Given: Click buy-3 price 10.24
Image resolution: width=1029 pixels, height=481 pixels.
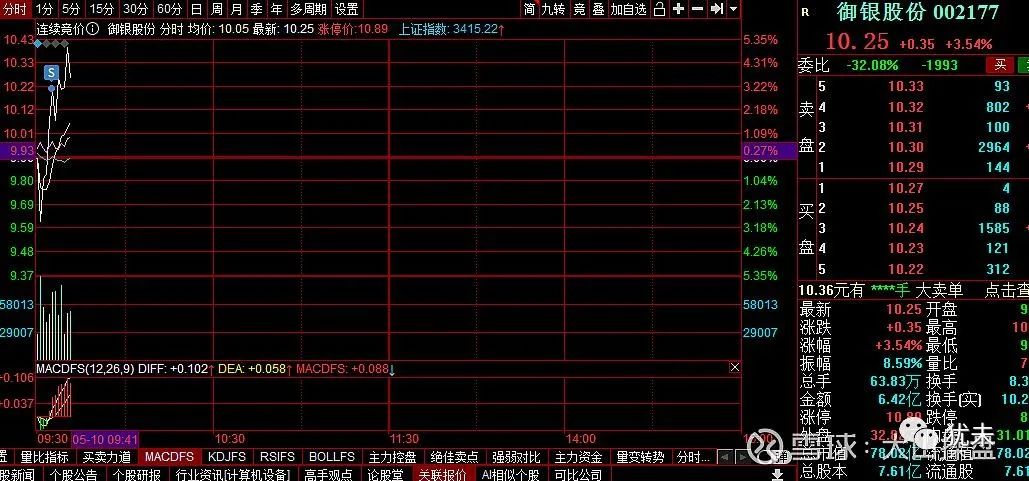Looking at the screenshot, I should click(x=906, y=228).
